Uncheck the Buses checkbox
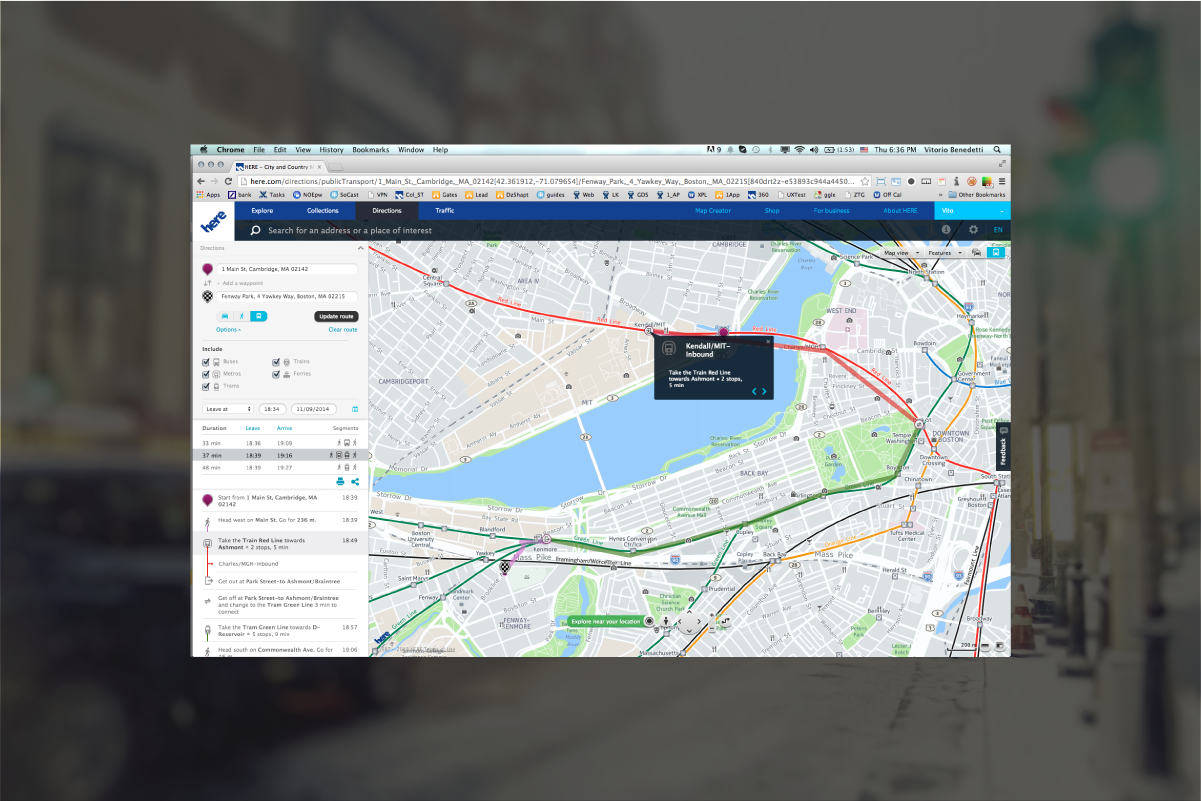The height and width of the screenshot is (801, 1201). (x=205, y=361)
